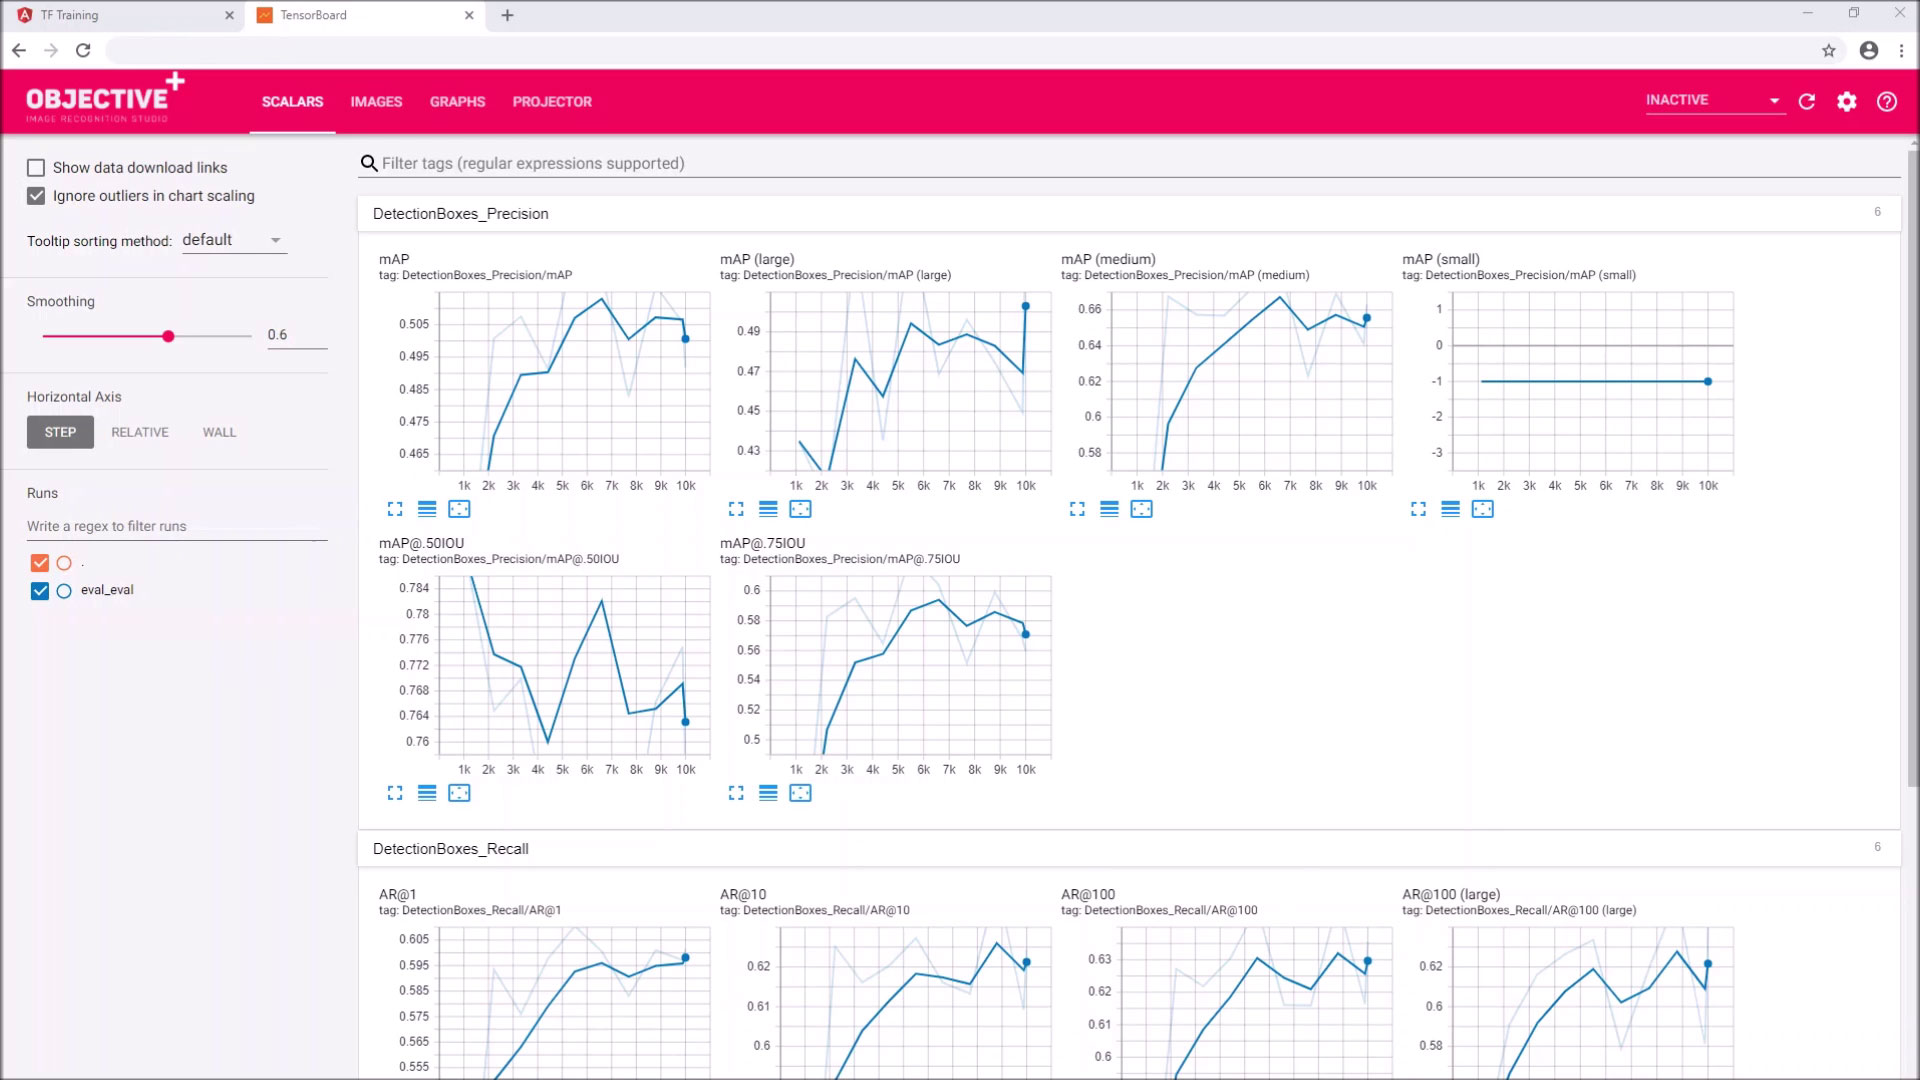Expand the mAP (medium) chart
Screen dimensions: 1920x1080
pyautogui.click(x=1077, y=509)
